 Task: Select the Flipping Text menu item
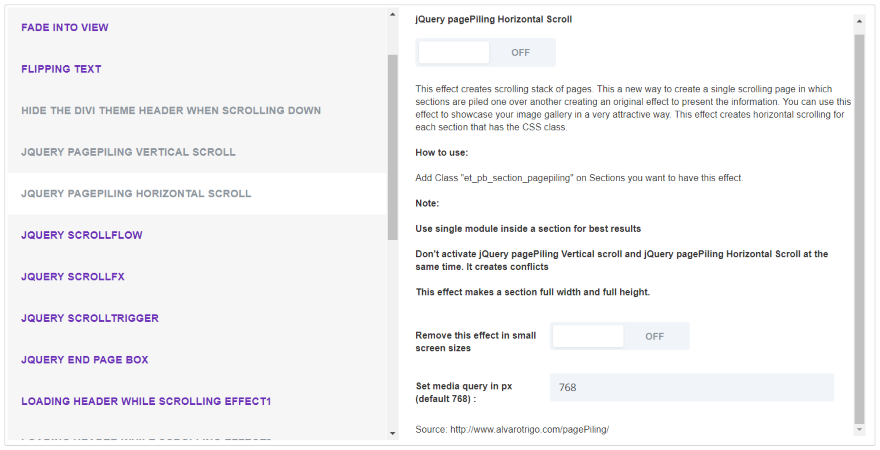point(61,69)
